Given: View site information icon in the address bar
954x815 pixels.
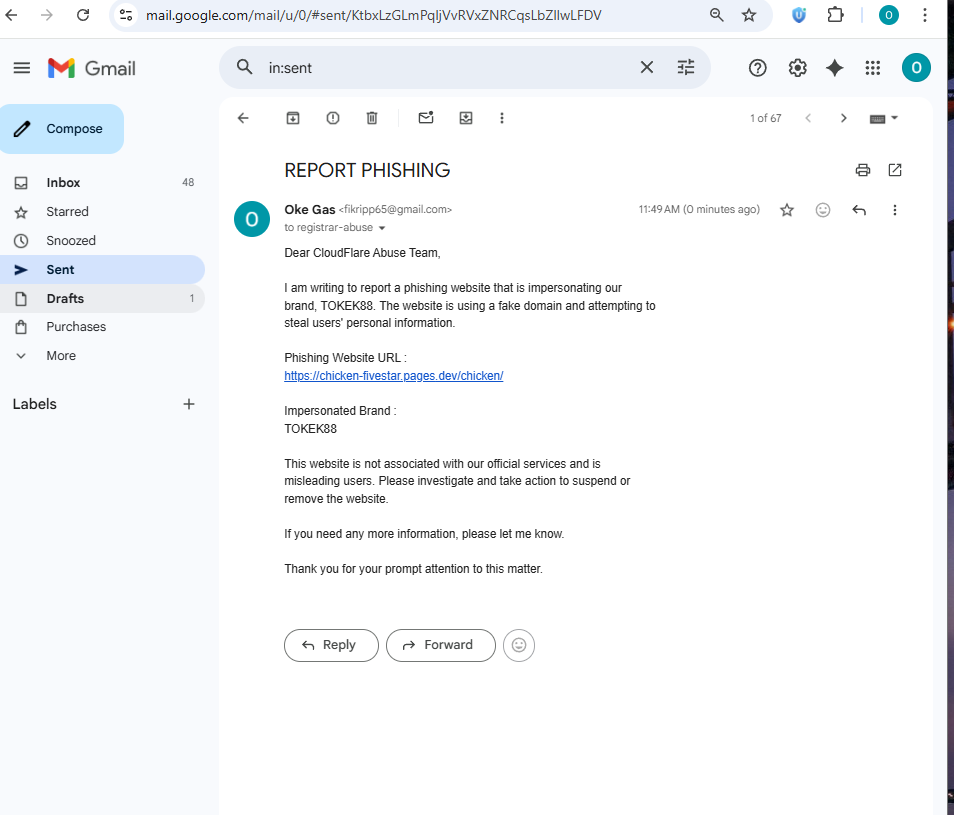Looking at the screenshot, I should click(126, 15).
